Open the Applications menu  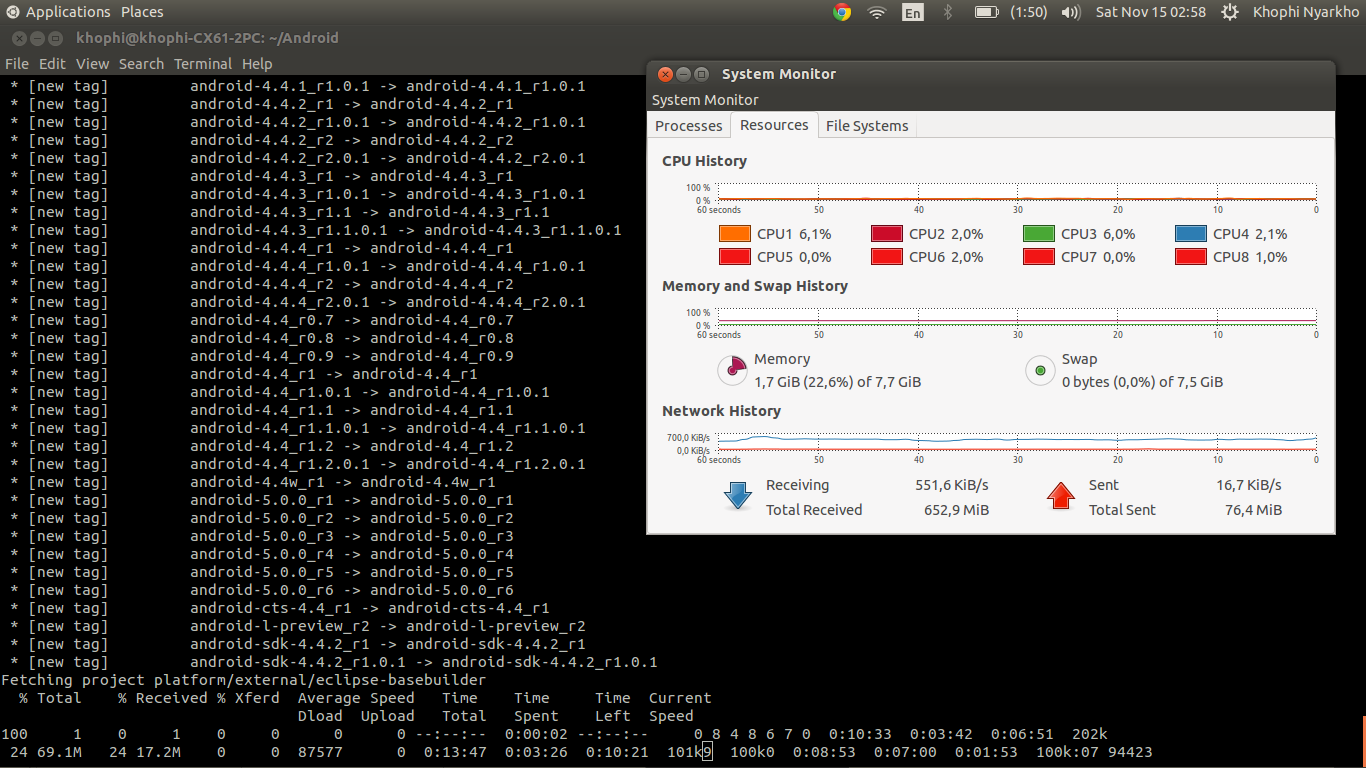67,12
